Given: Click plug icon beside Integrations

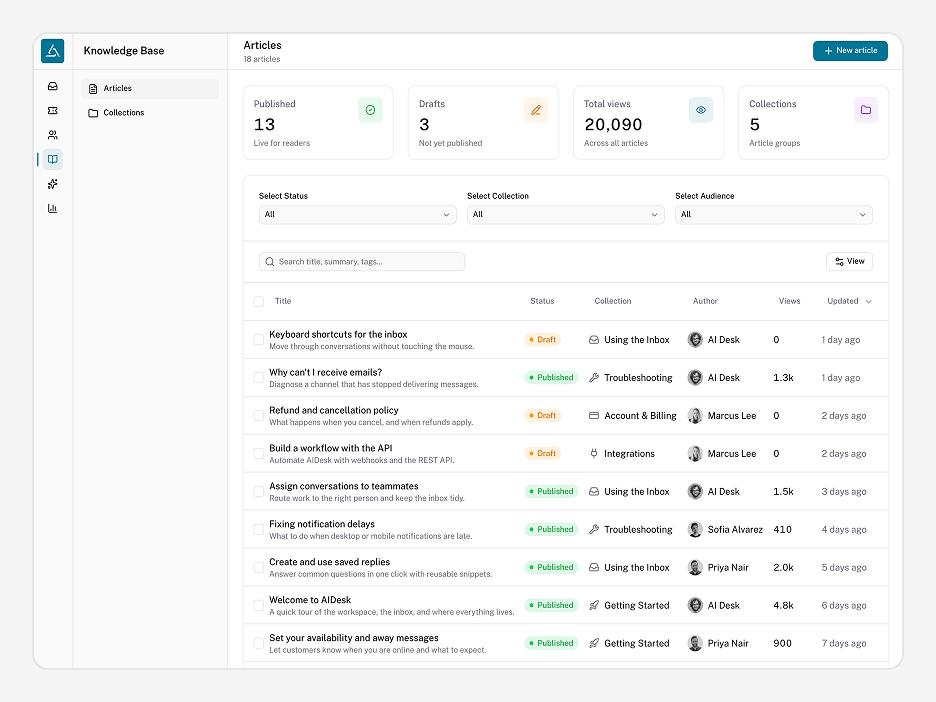Looking at the screenshot, I should (x=594, y=453).
